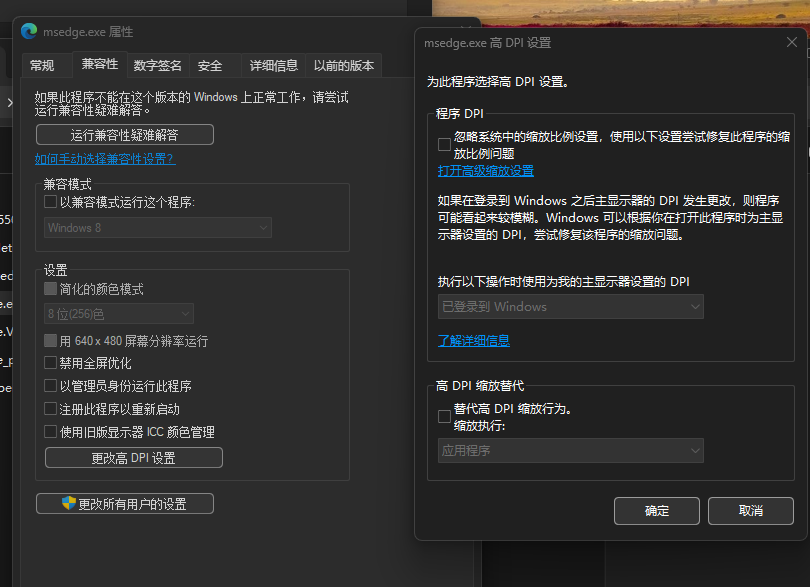This screenshot has width=810, height=587.
Task: Open the 应用程序 scaling dropdown
Action: pos(570,451)
